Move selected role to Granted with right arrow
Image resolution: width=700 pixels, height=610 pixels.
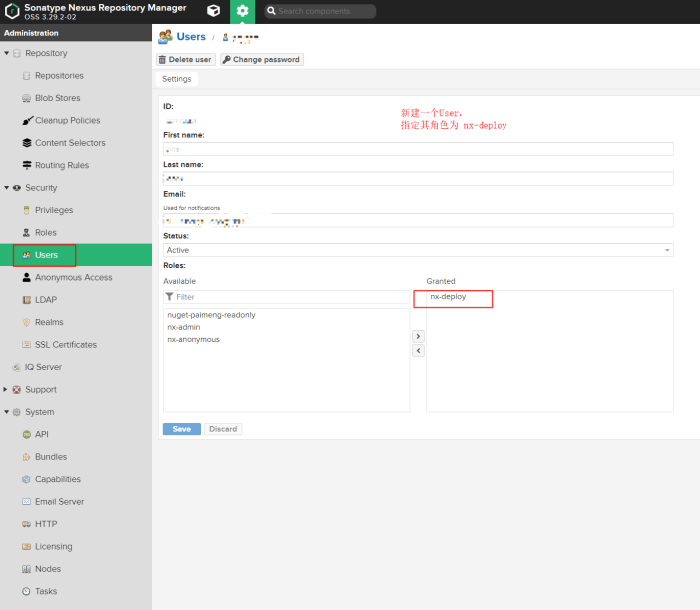pyautogui.click(x=418, y=336)
